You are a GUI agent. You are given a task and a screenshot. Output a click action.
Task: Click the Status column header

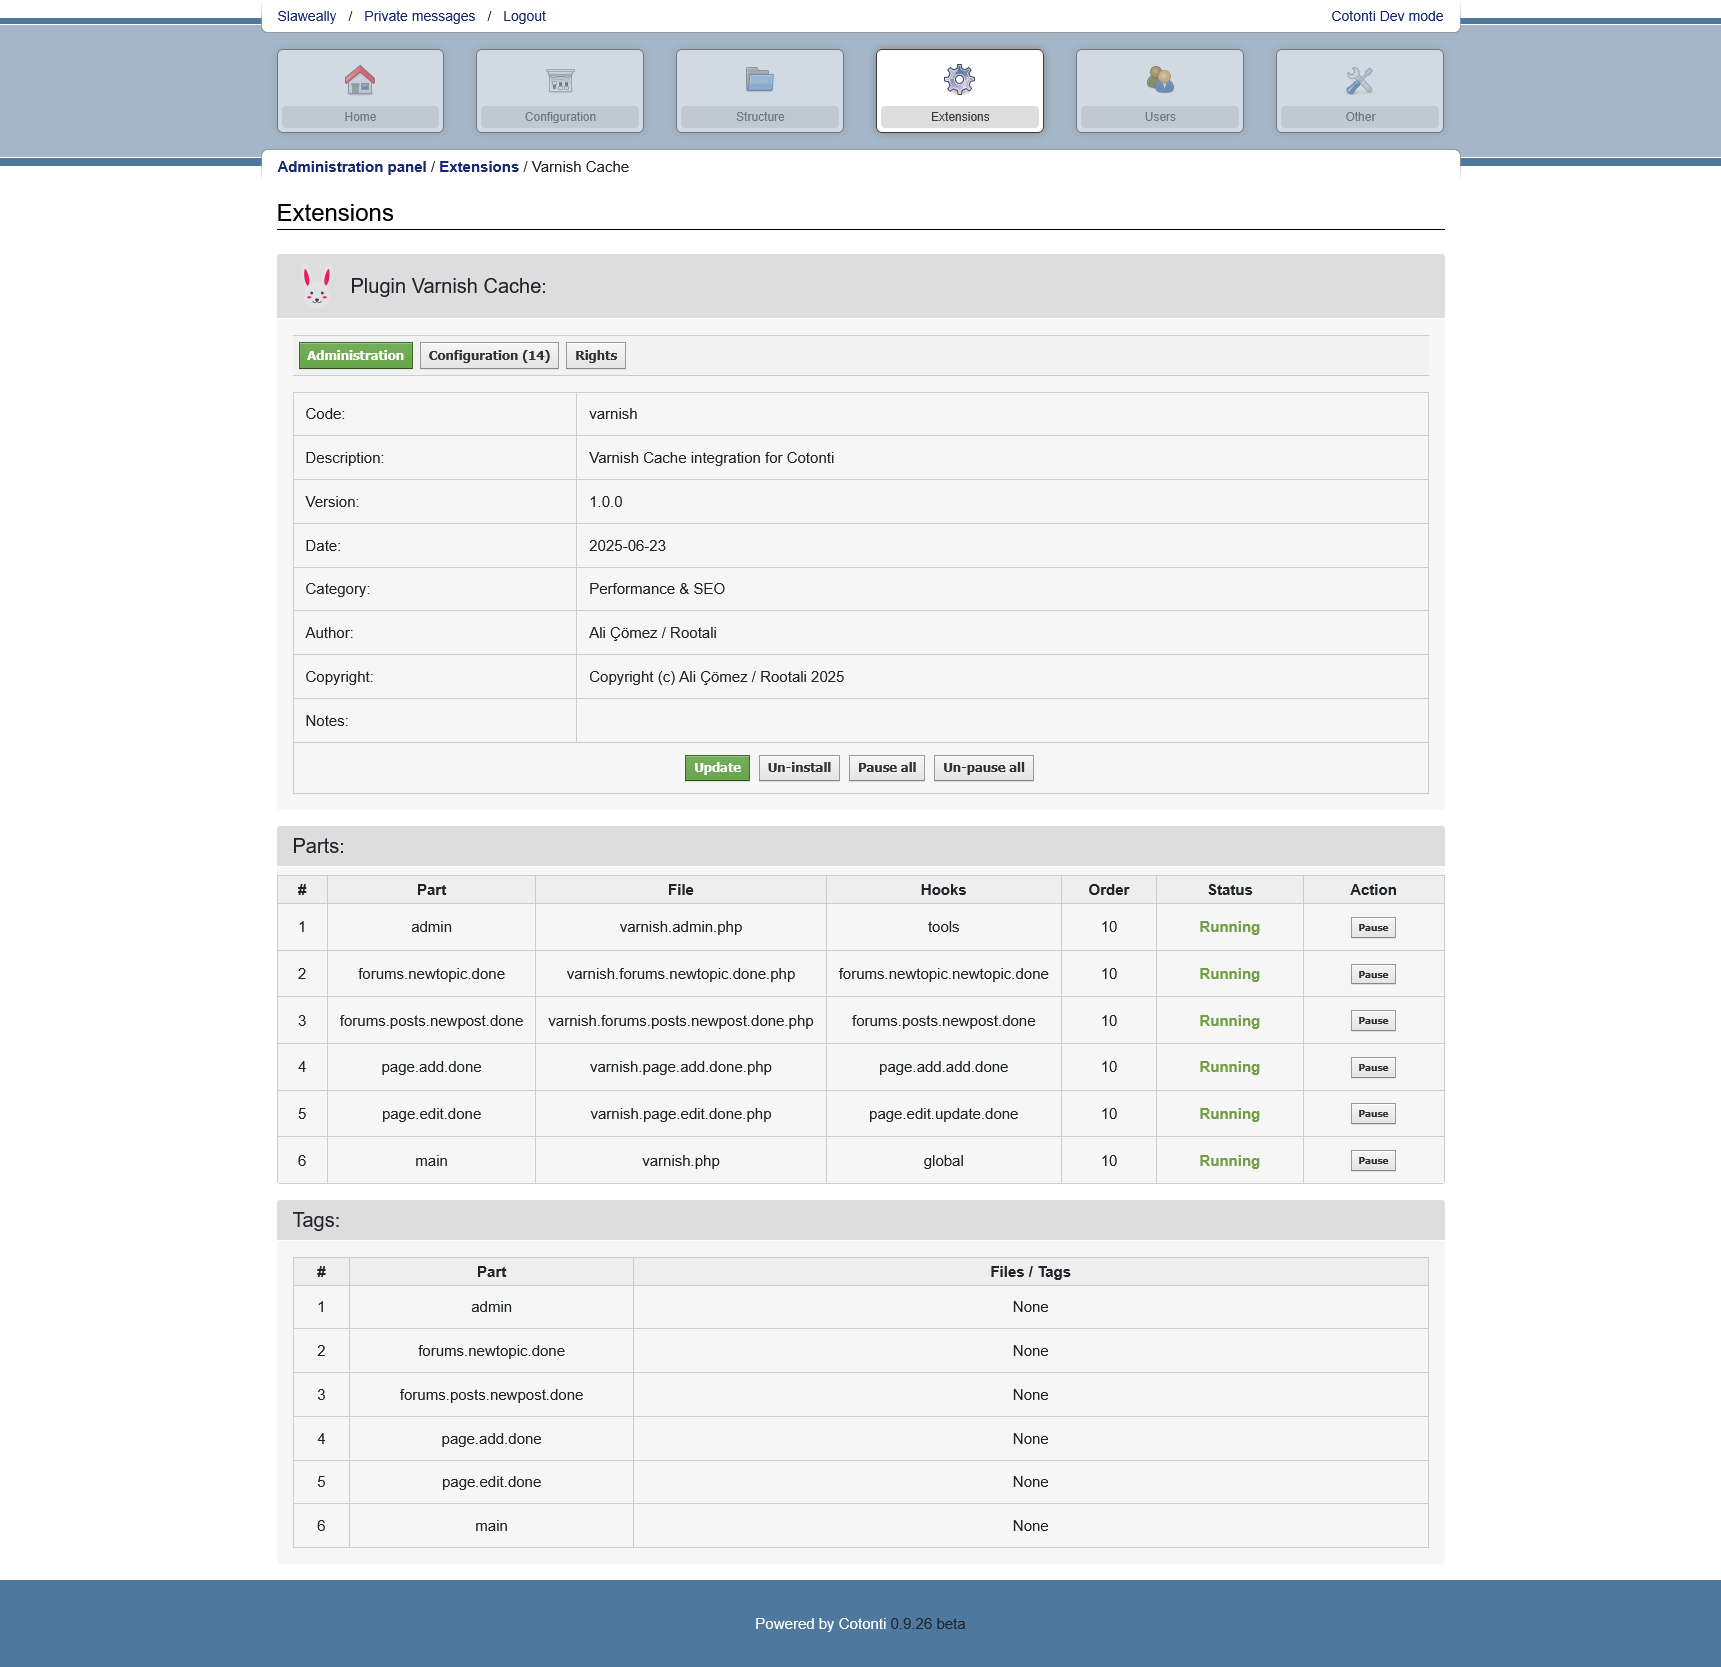[1229, 890]
